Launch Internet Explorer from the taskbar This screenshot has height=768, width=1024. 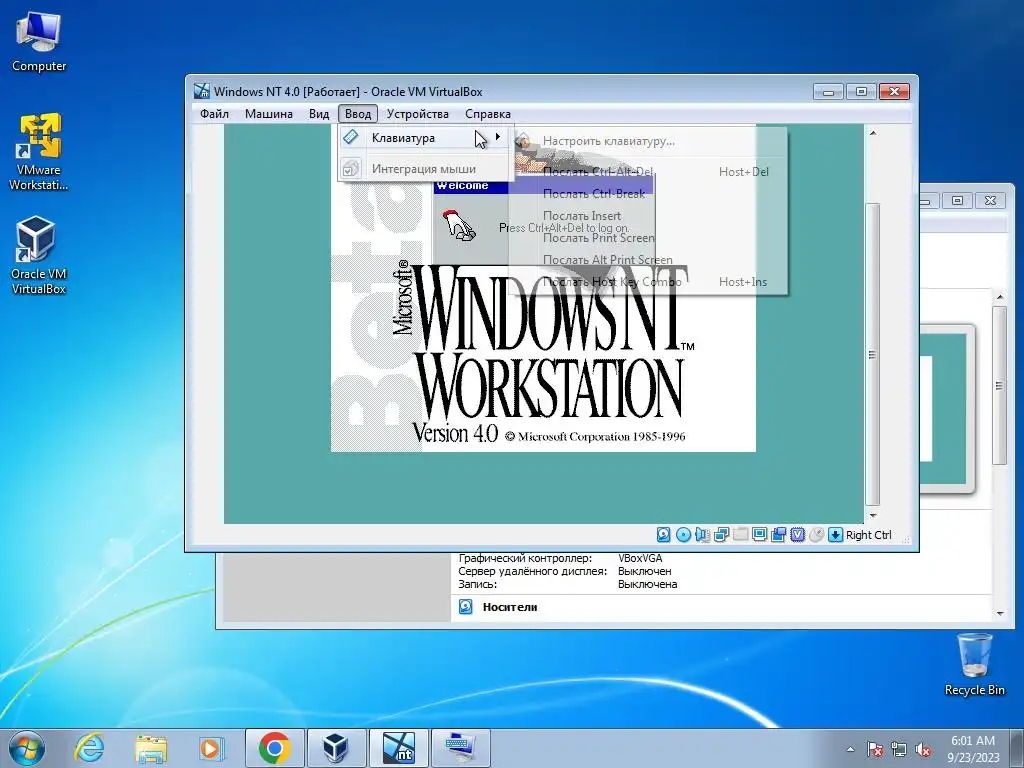[x=89, y=748]
